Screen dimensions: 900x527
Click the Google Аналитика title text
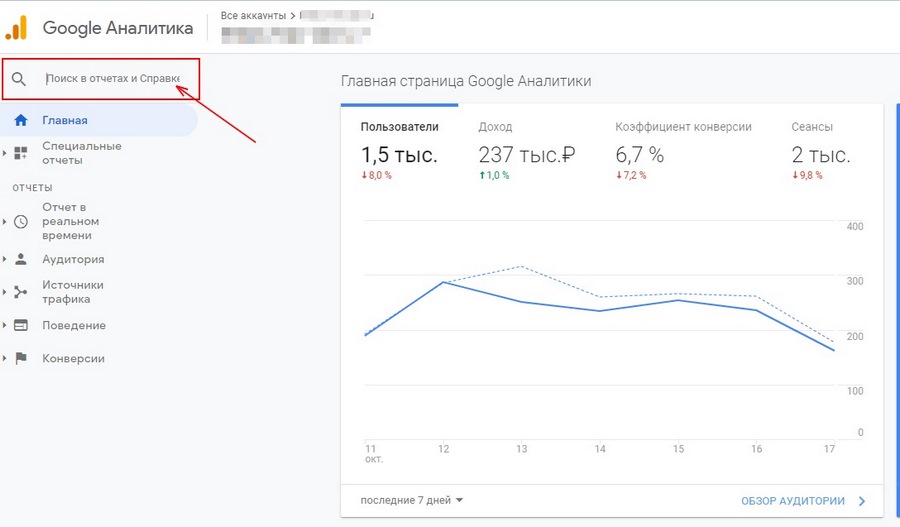[x=118, y=28]
